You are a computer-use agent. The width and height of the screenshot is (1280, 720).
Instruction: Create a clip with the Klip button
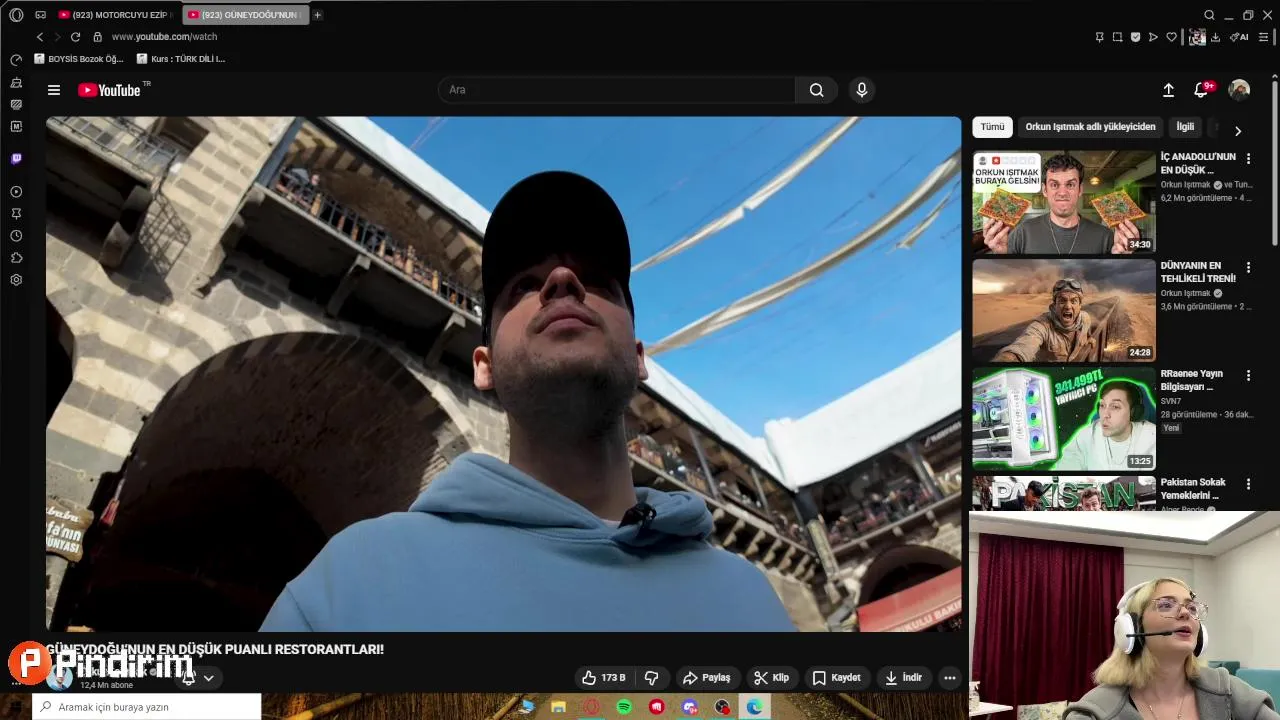click(x=771, y=678)
